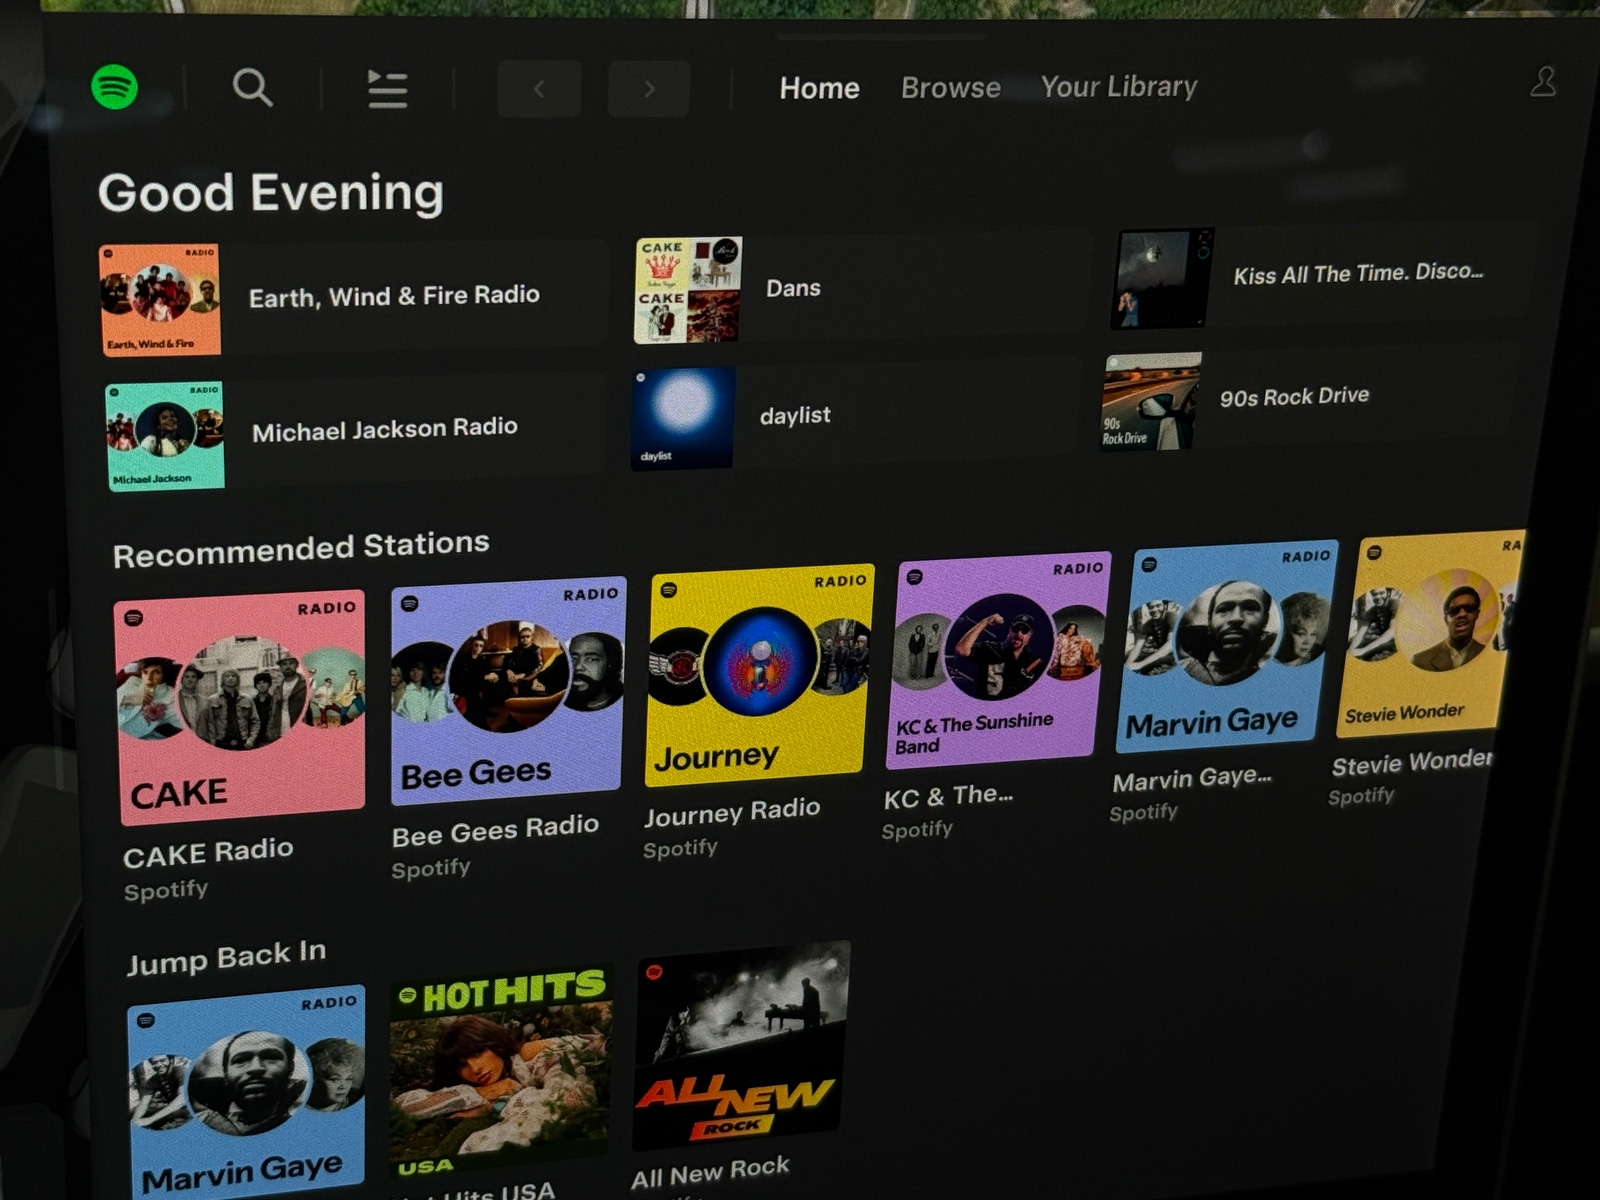Select the All New Rock playlist cover

pyautogui.click(x=741, y=1046)
